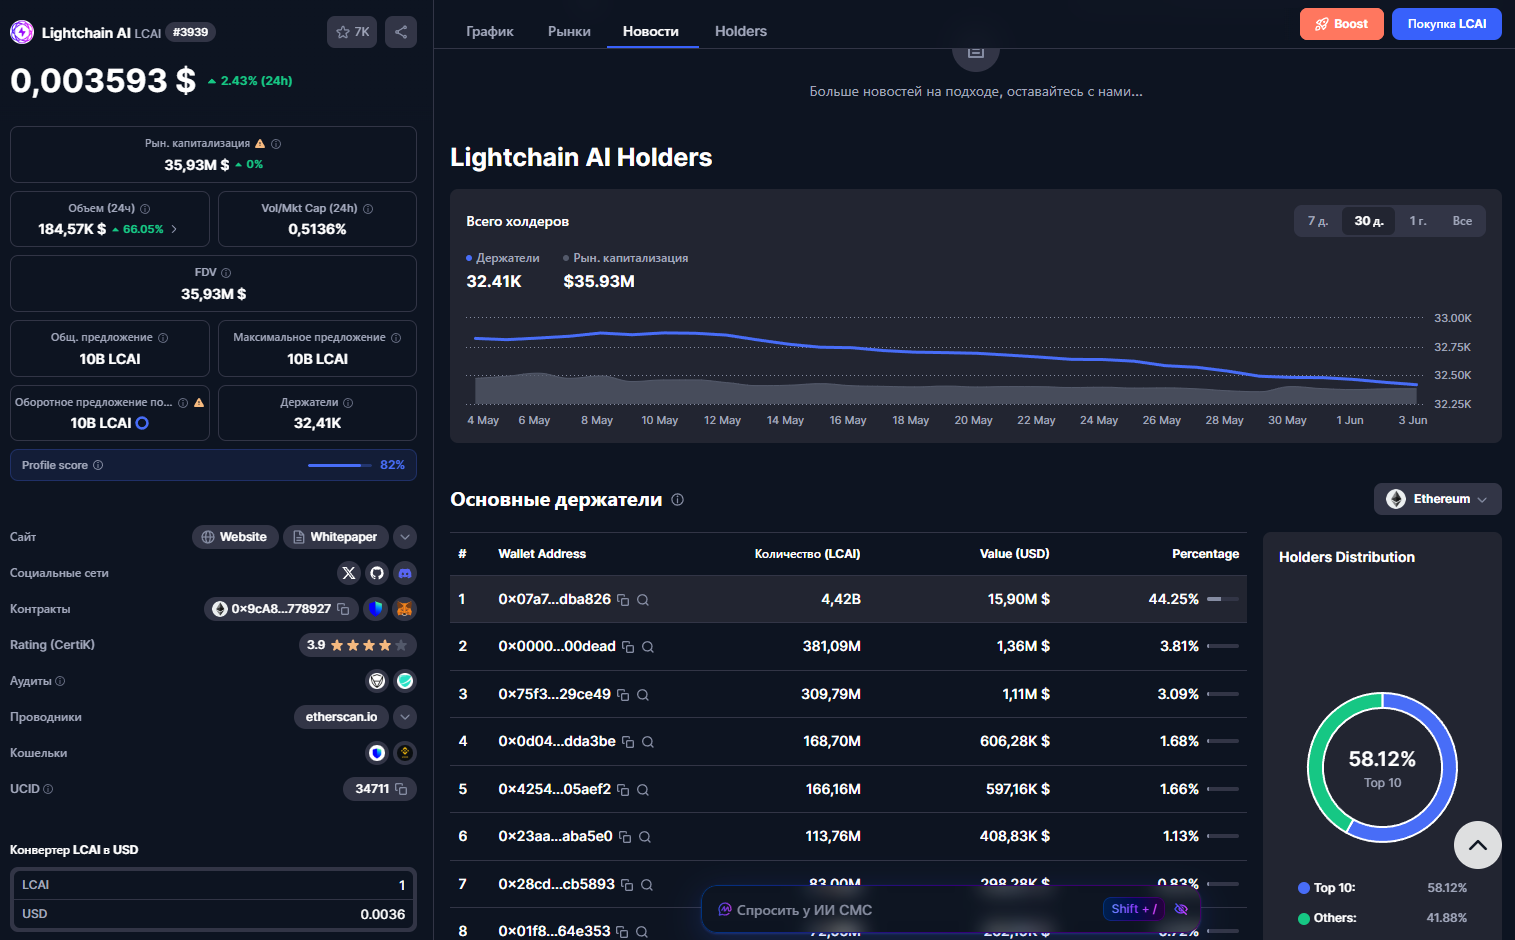Screen dimensions: 1515x940
Task: Open CertiK rating 3.9 badge
Action: click(357, 645)
